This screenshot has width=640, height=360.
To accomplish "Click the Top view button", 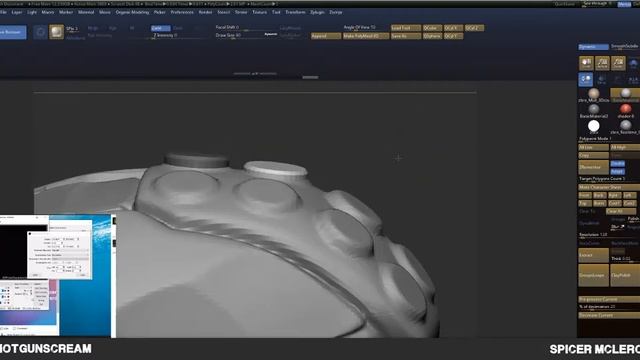I will tap(584, 203).
